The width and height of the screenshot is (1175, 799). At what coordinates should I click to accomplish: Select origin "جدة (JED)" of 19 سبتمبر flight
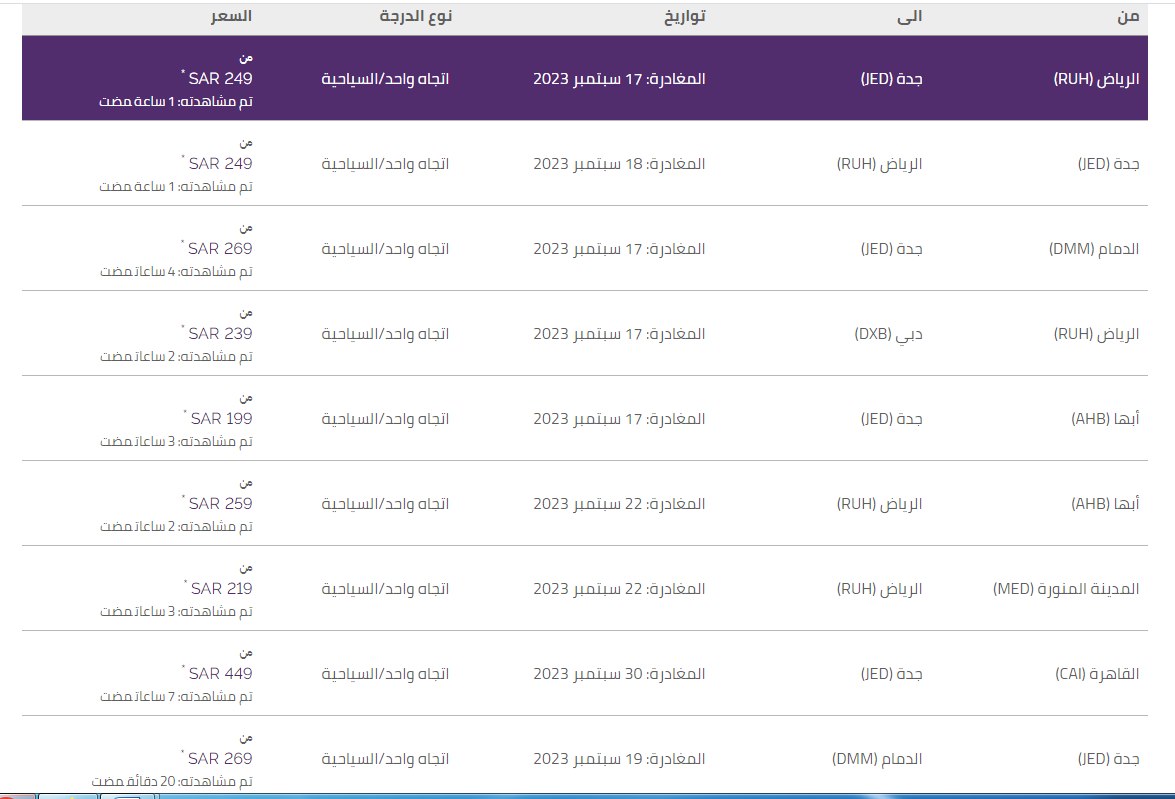[1108, 759]
